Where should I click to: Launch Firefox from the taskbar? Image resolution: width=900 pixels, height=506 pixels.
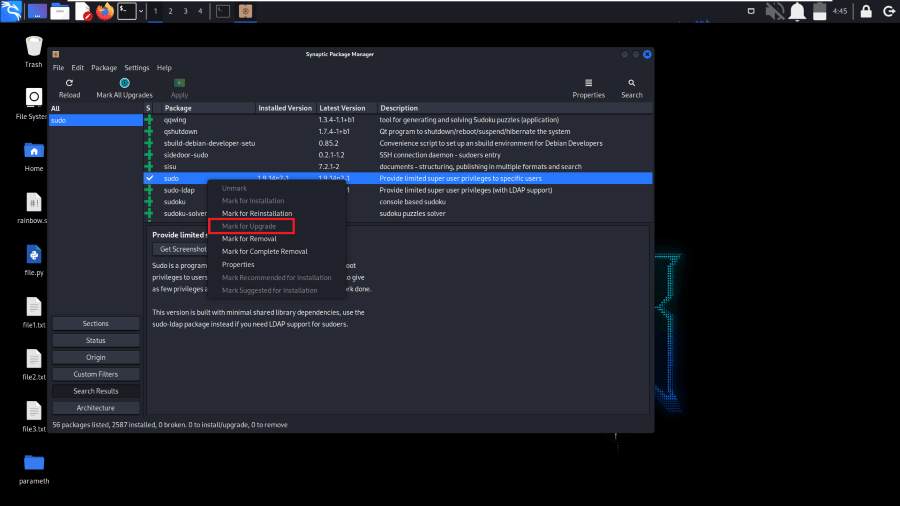click(x=105, y=11)
